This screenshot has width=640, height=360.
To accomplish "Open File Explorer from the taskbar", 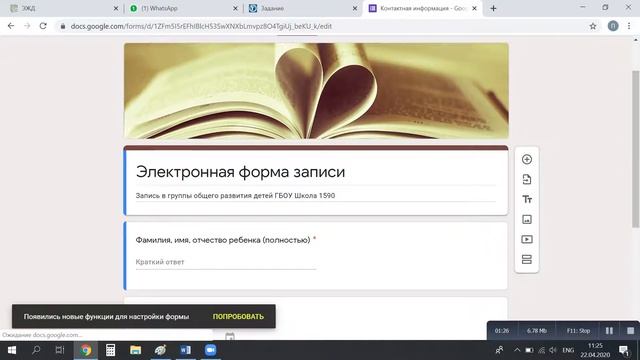I will [x=135, y=350].
